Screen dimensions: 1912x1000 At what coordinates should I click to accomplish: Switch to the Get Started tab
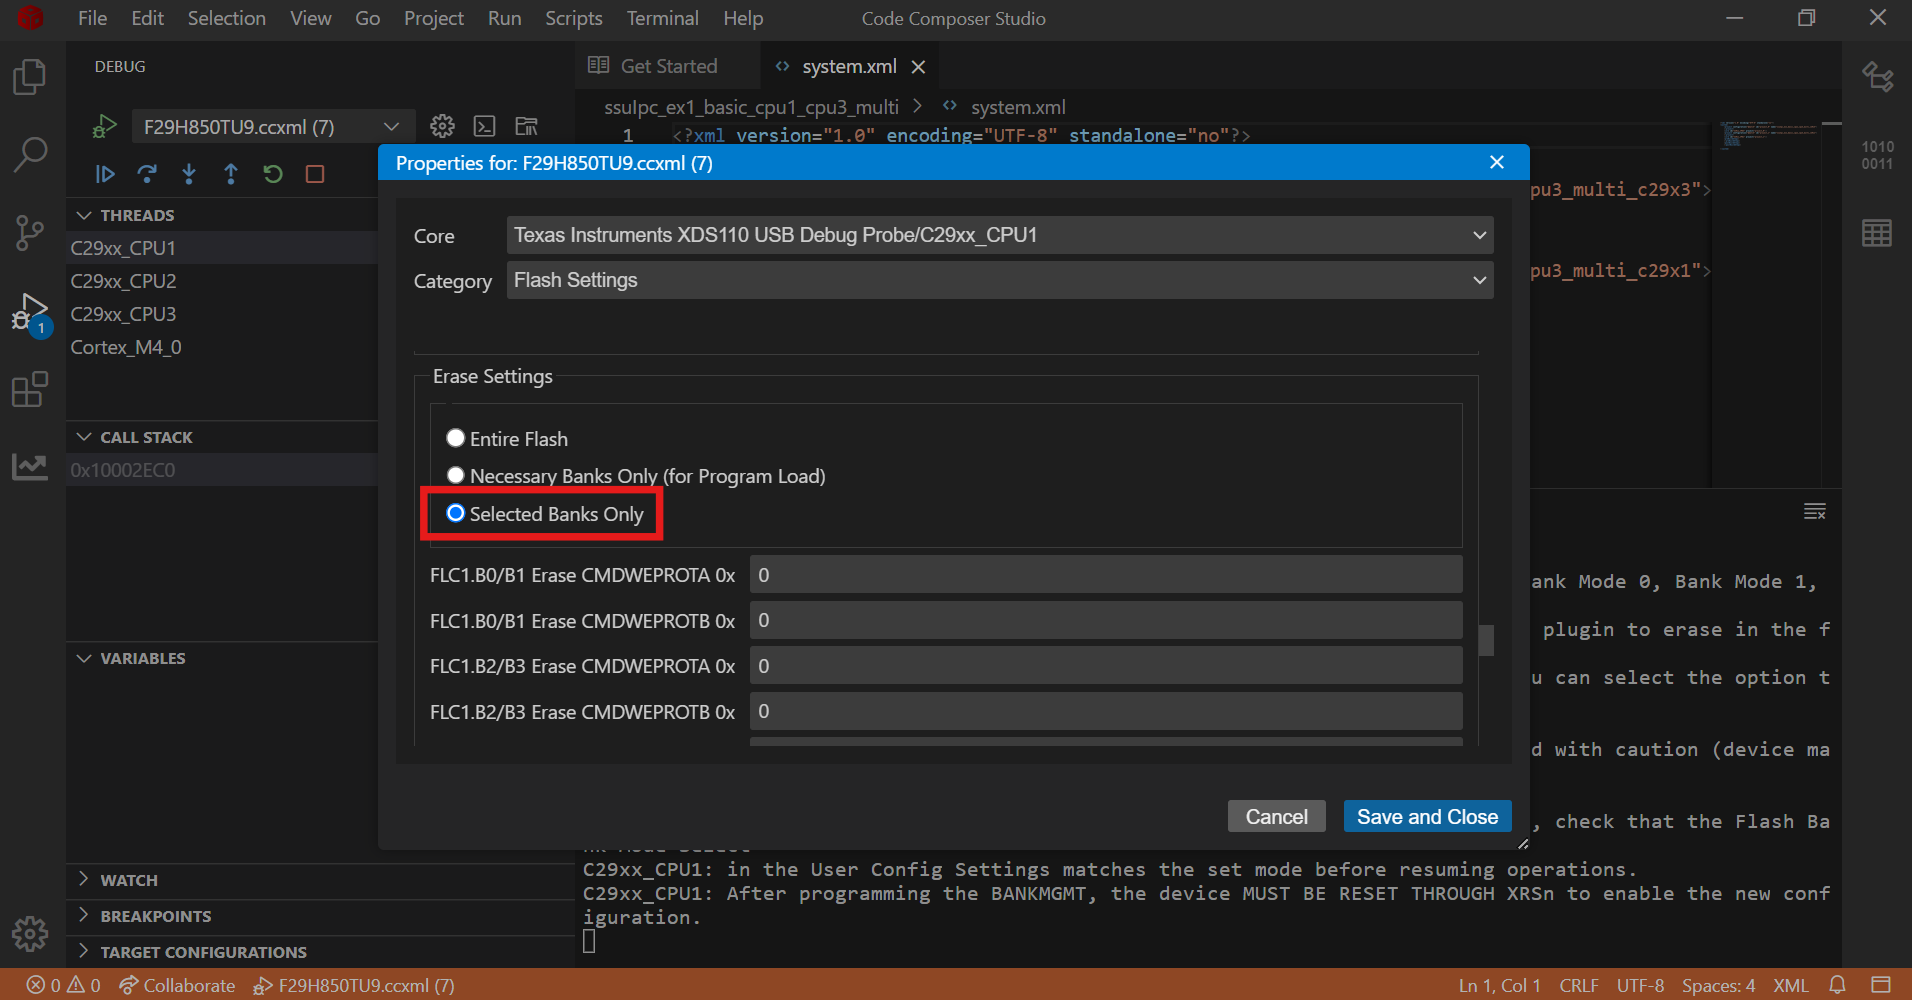click(x=667, y=65)
